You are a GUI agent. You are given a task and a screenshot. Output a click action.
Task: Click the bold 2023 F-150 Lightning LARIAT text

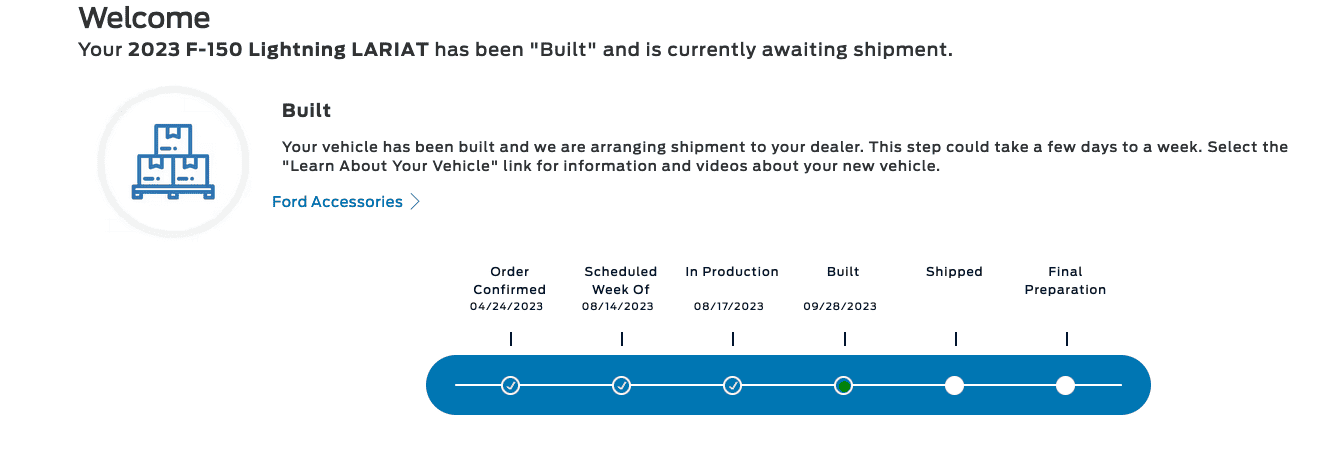(281, 49)
